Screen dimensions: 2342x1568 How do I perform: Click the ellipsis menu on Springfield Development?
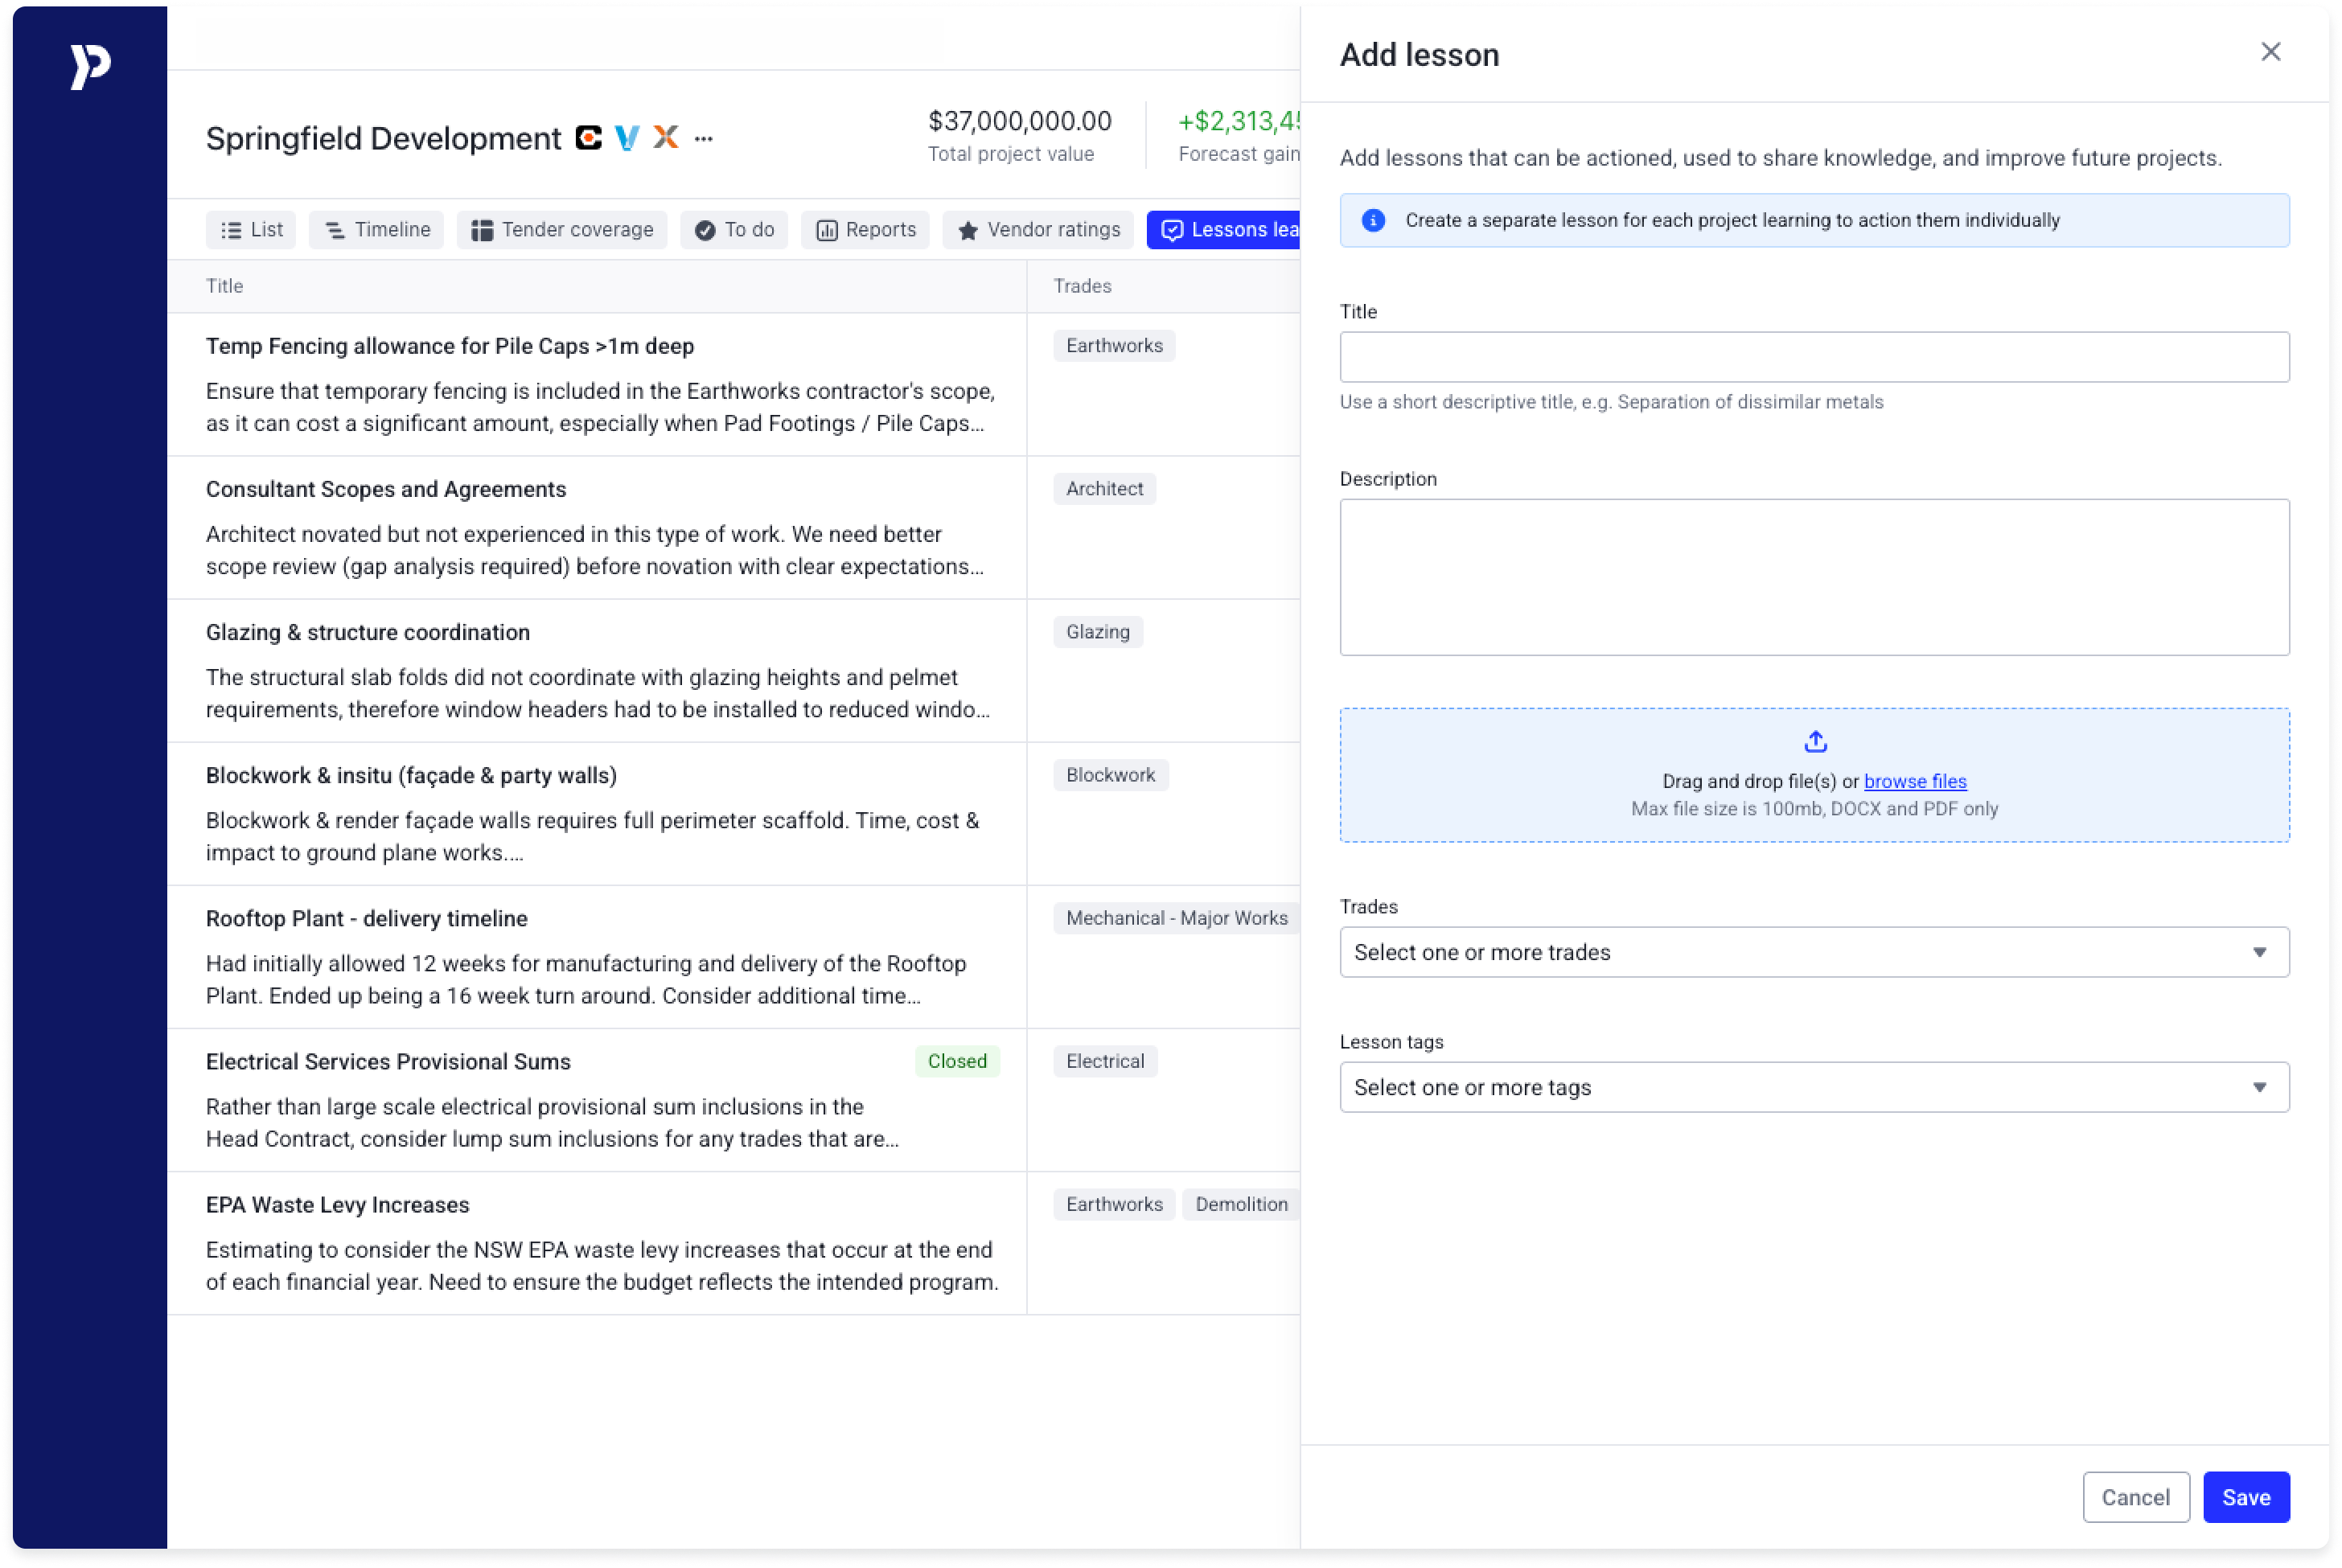click(x=705, y=138)
